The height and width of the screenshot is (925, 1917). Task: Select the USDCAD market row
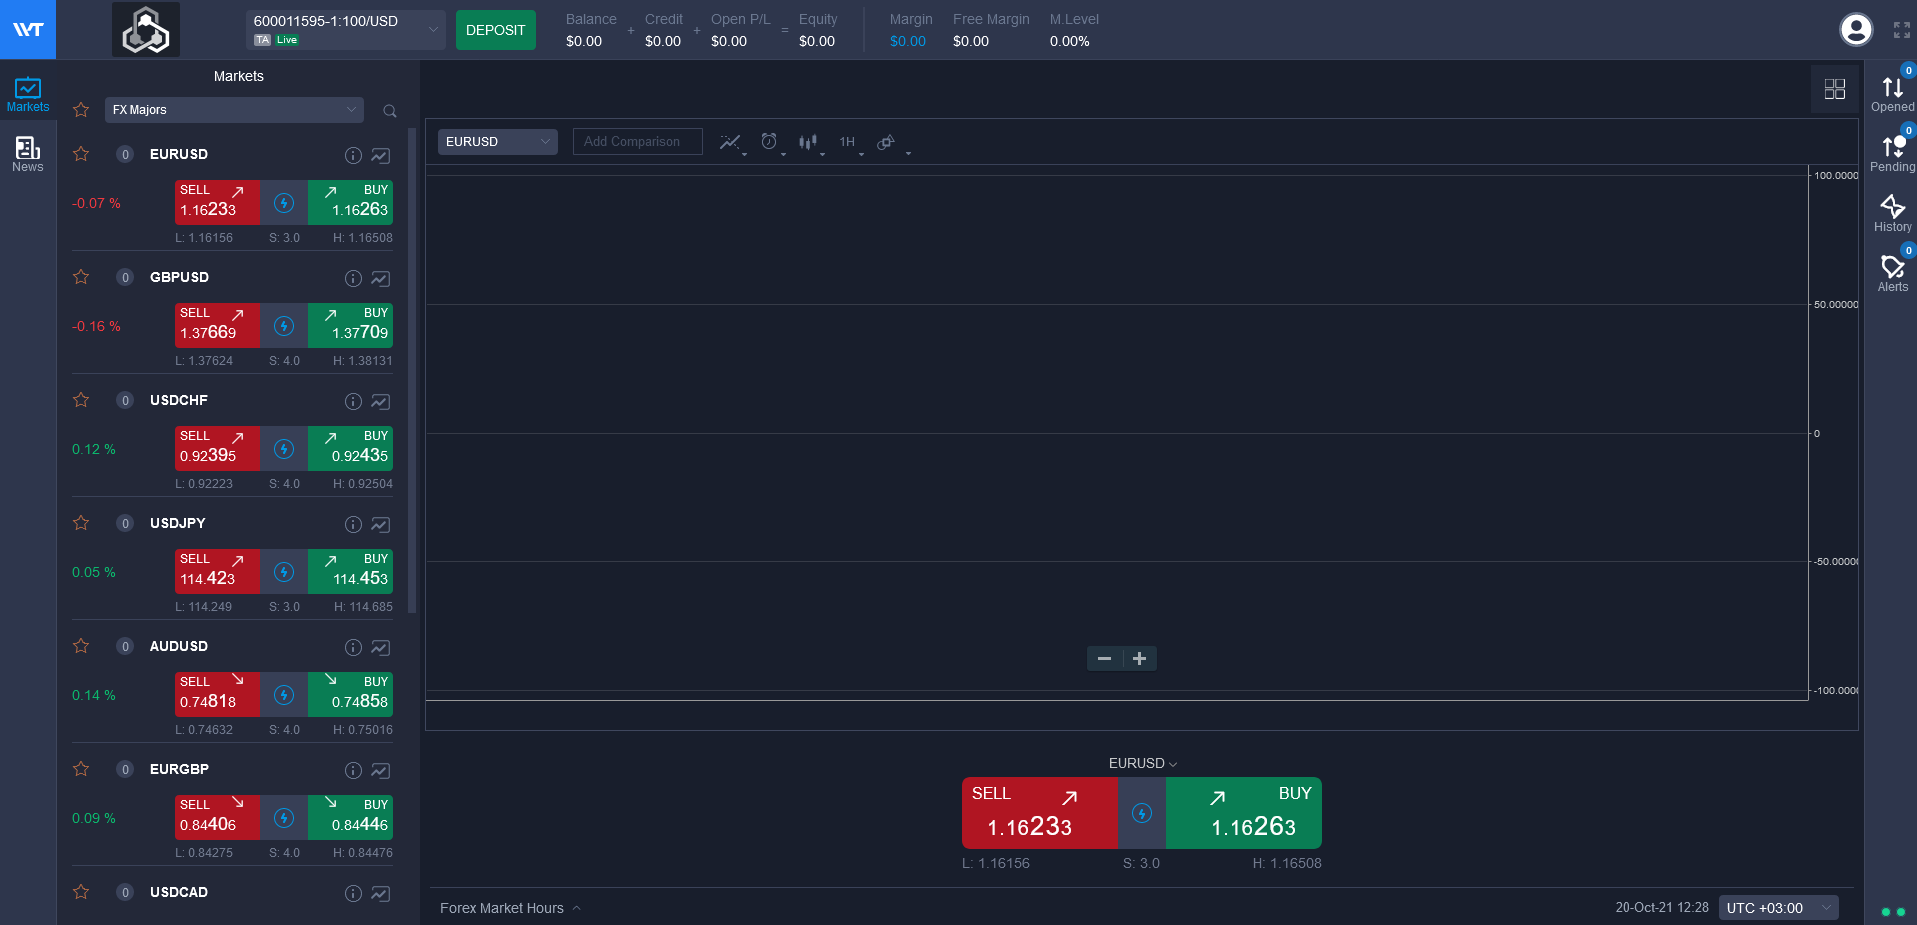pos(232,893)
